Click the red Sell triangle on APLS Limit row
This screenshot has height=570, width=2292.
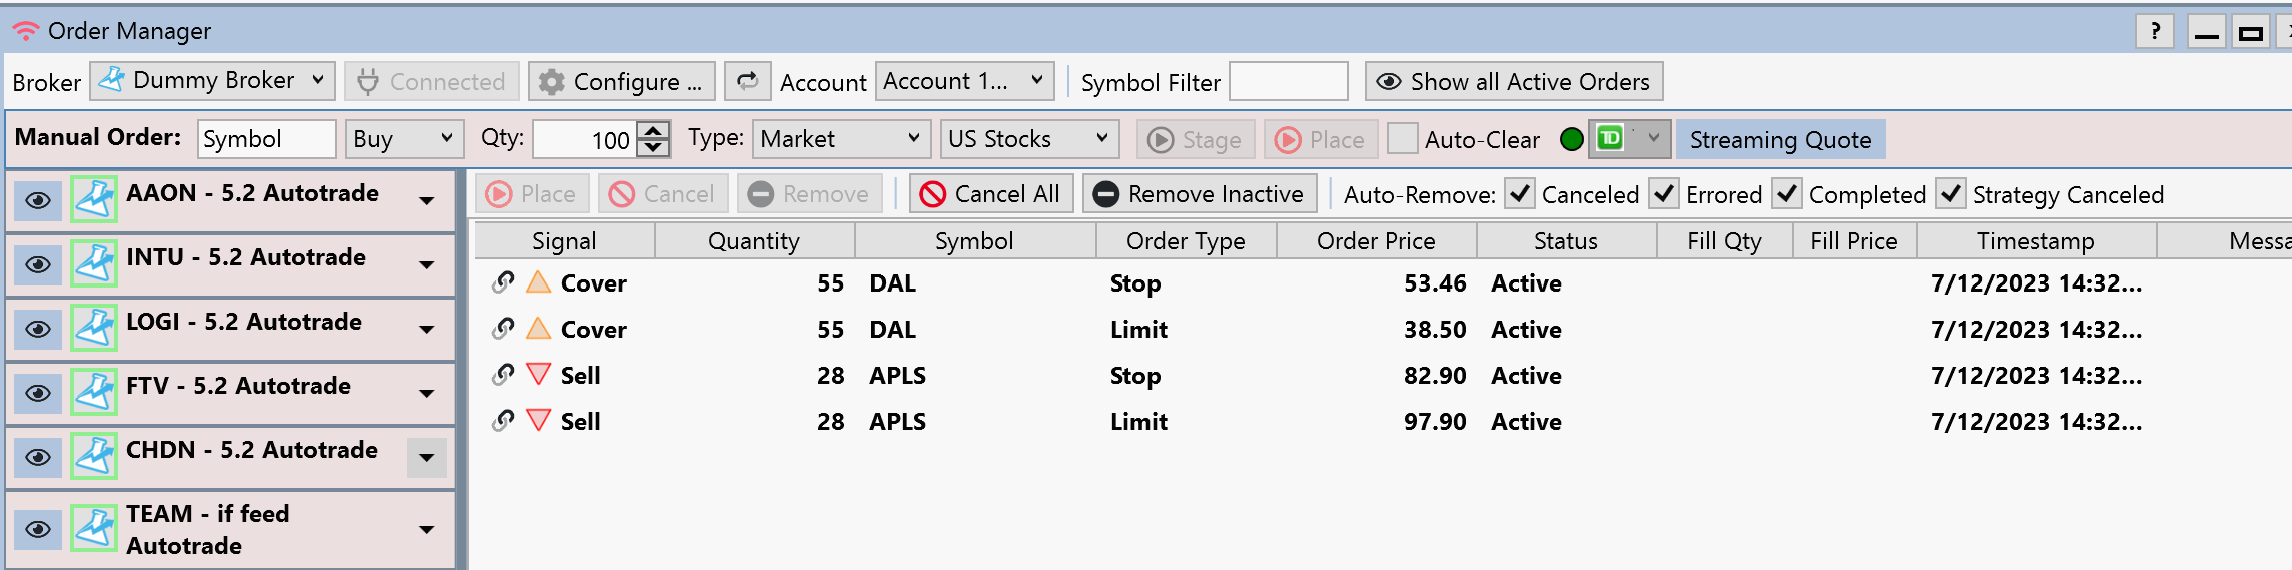tap(538, 421)
